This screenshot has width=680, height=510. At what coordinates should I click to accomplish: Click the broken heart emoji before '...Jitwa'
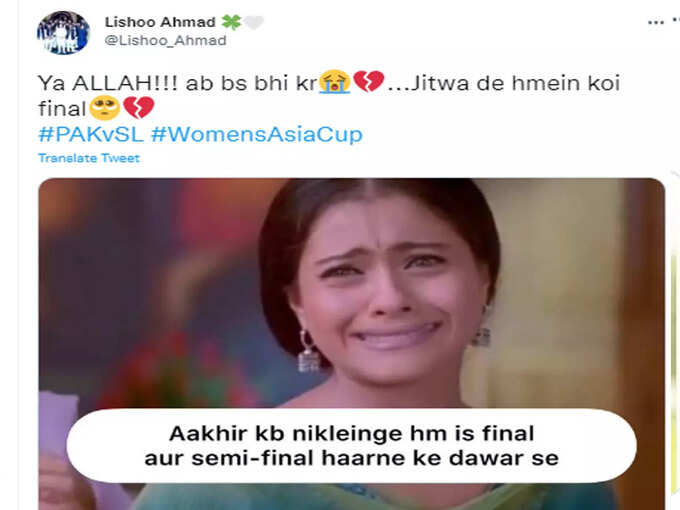(369, 82)
